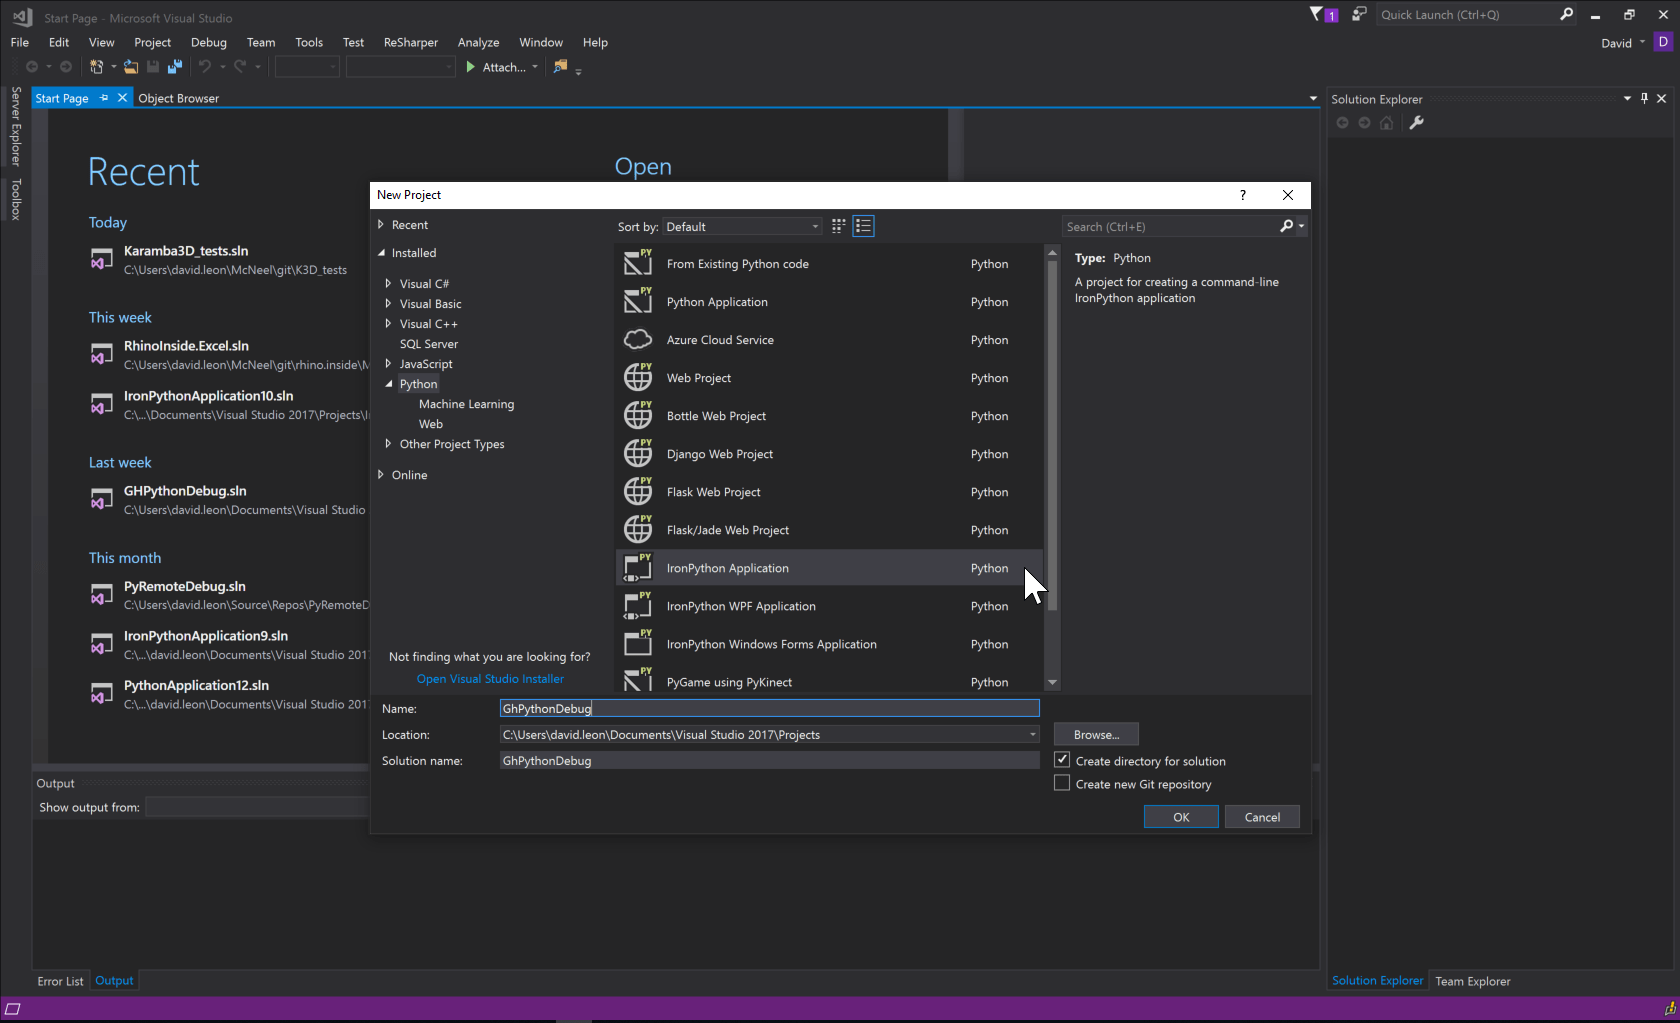This screenshot has height=1023, width=1680.
Task: Collapse the Python tree node
Action: pos(388,384)
